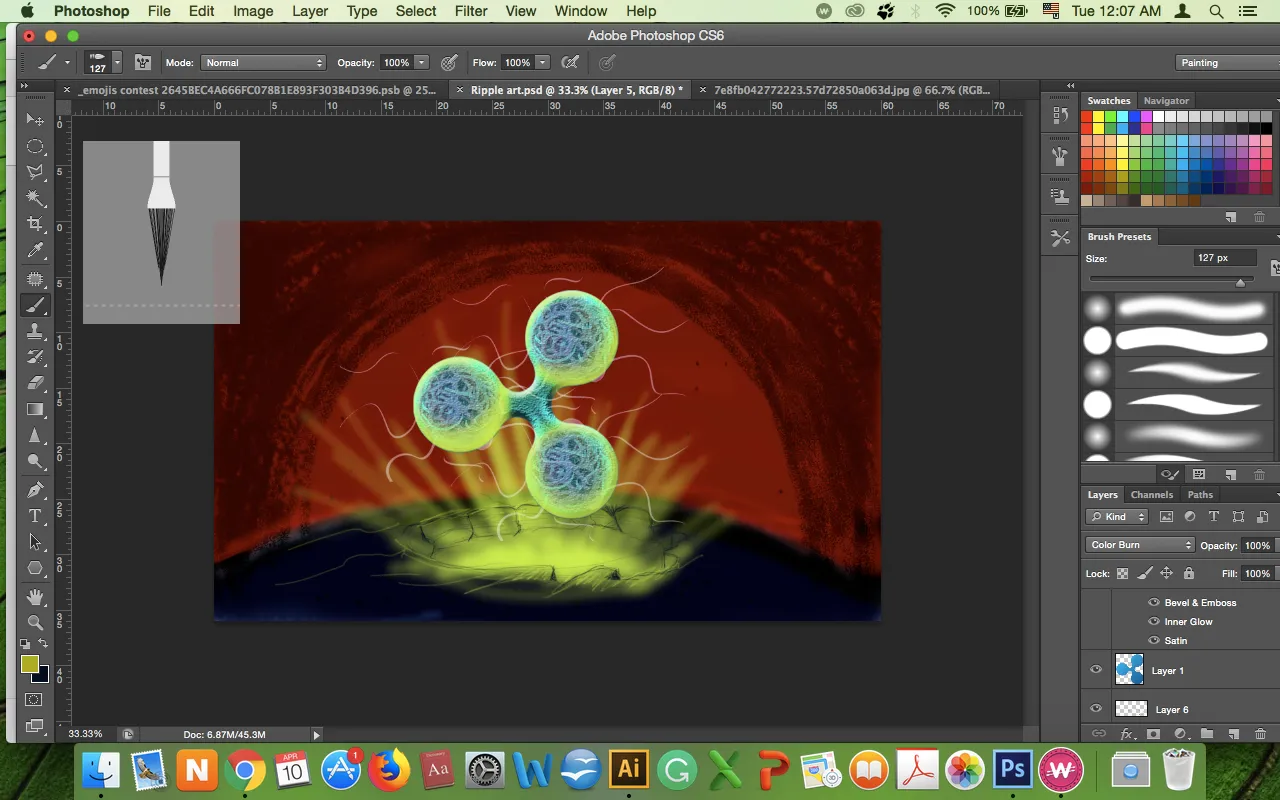Toggle Inner Glow effect visibility

coord(1154,621)
